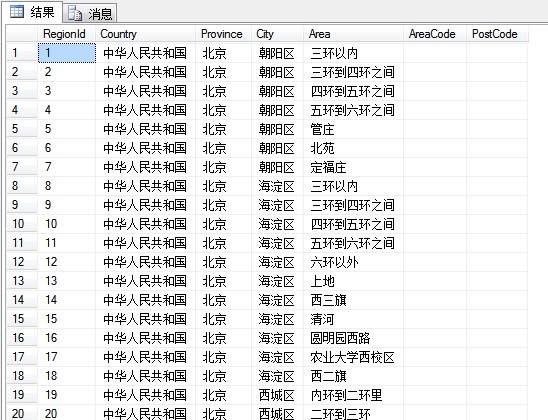Viewport: 548px width, 420px height.
Task: Select the 内环到二环里 area cell
Action: coord(353,394)
